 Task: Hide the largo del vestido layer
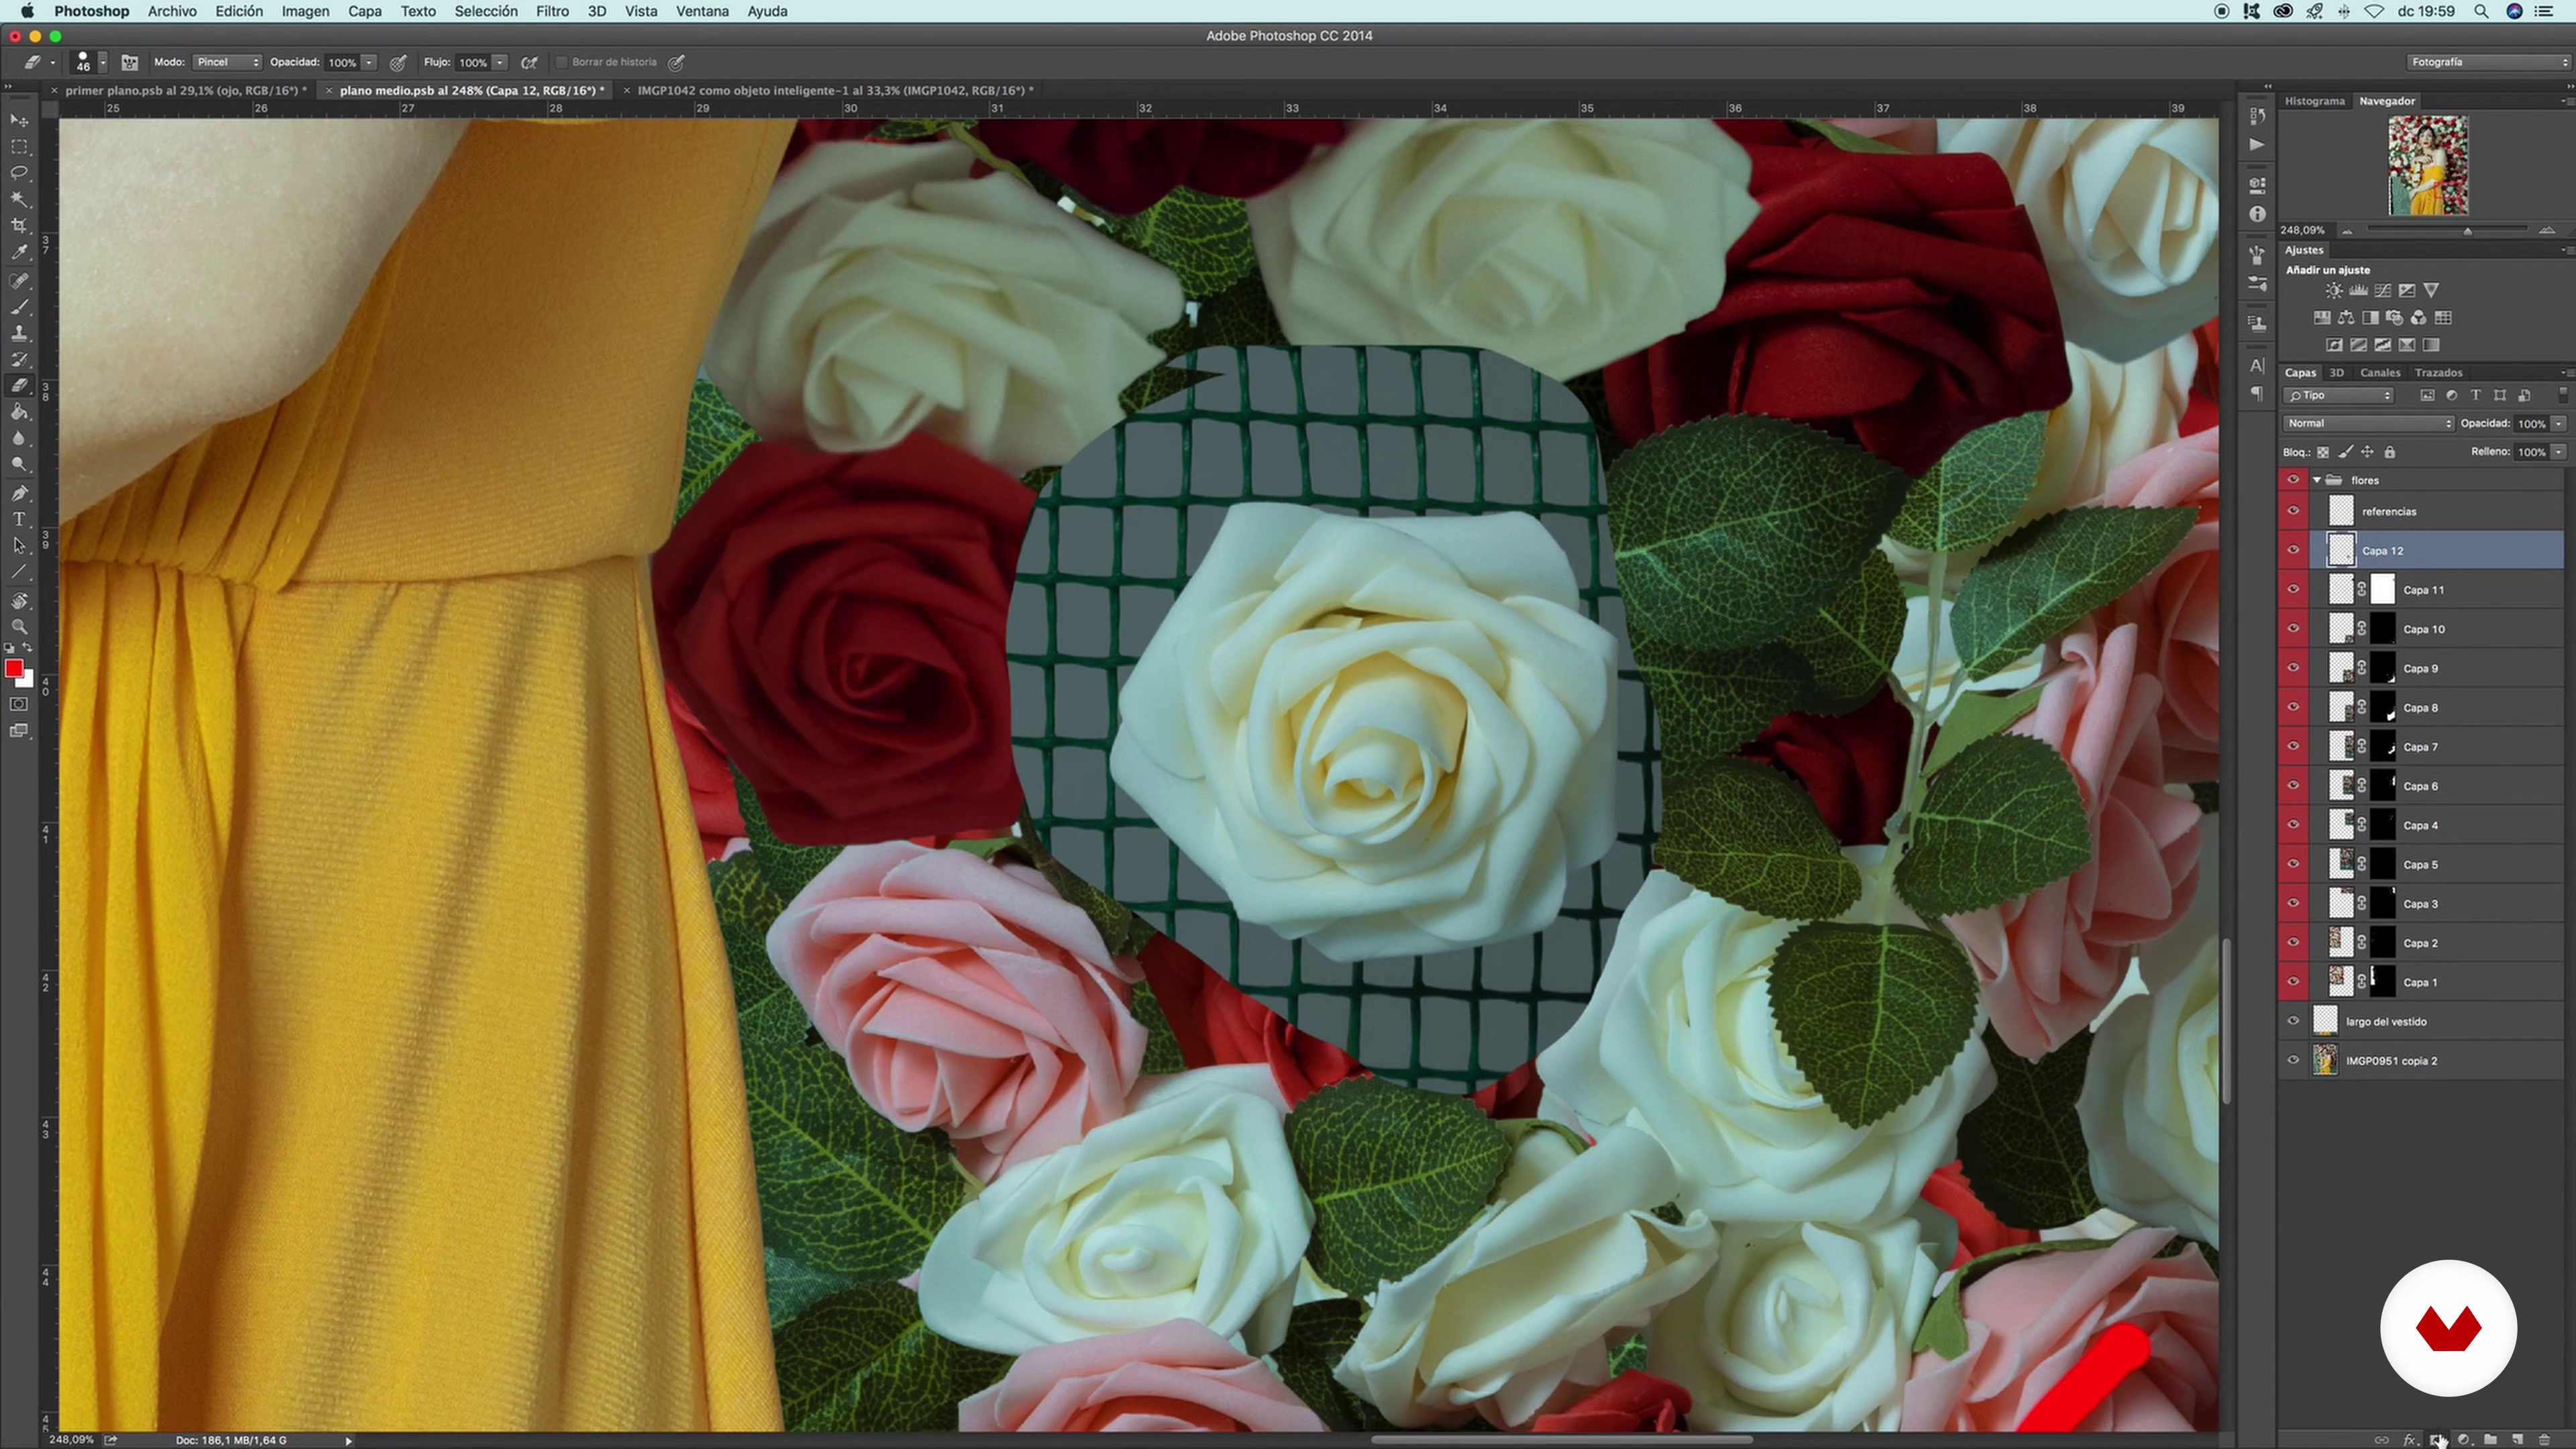pos(2293,1021)
